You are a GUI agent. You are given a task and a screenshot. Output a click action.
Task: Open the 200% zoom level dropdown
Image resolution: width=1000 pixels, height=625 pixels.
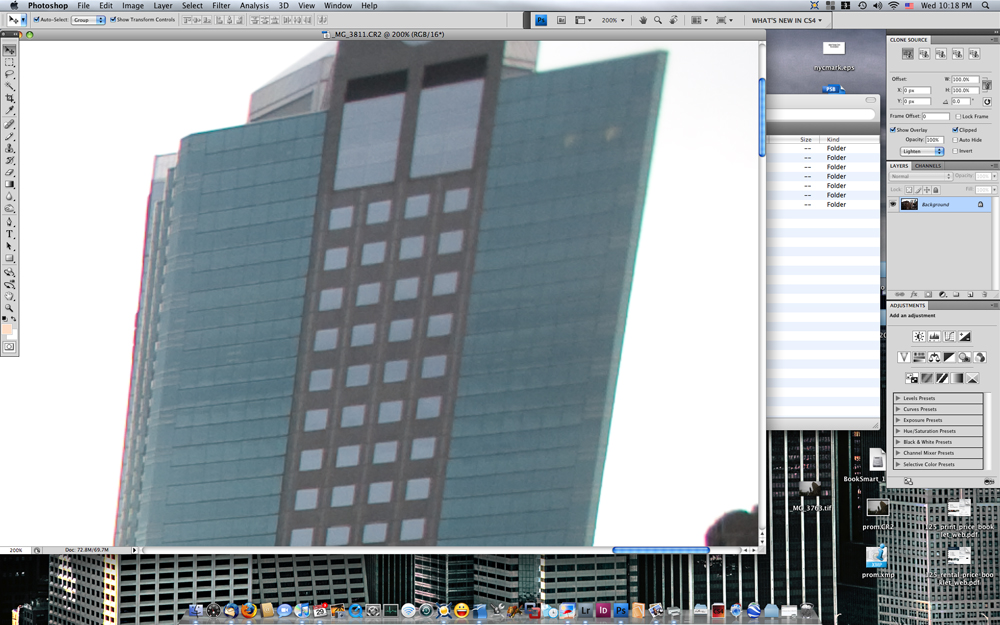[614, 20]
